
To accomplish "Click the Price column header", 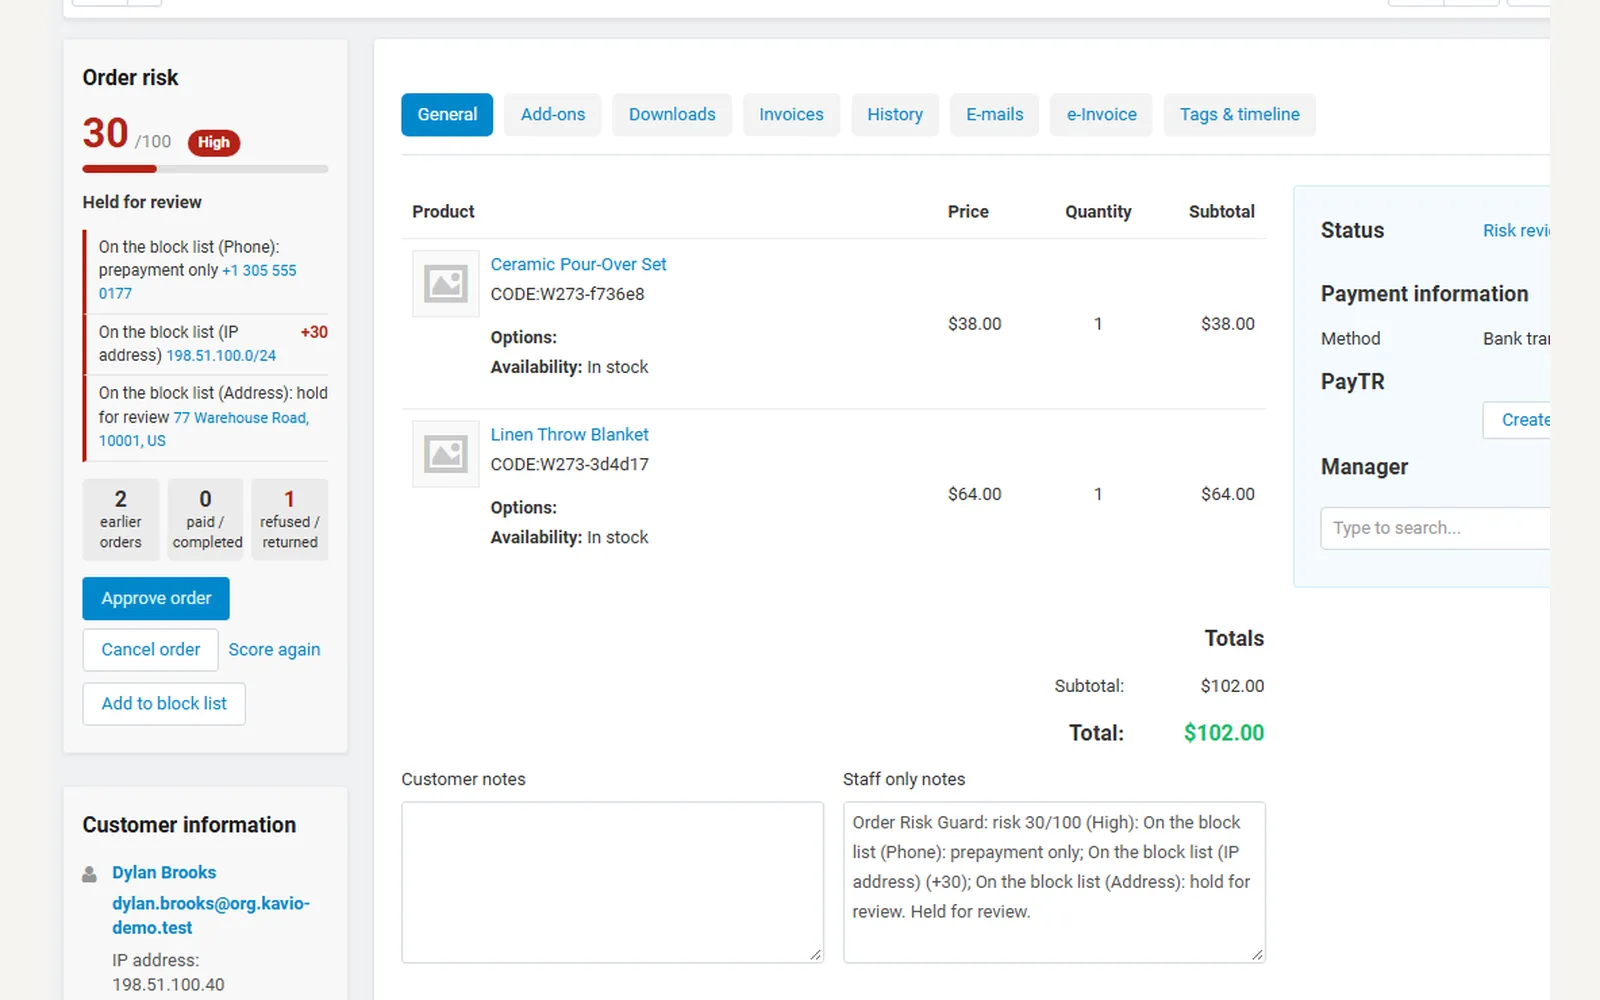I will 968,212.
